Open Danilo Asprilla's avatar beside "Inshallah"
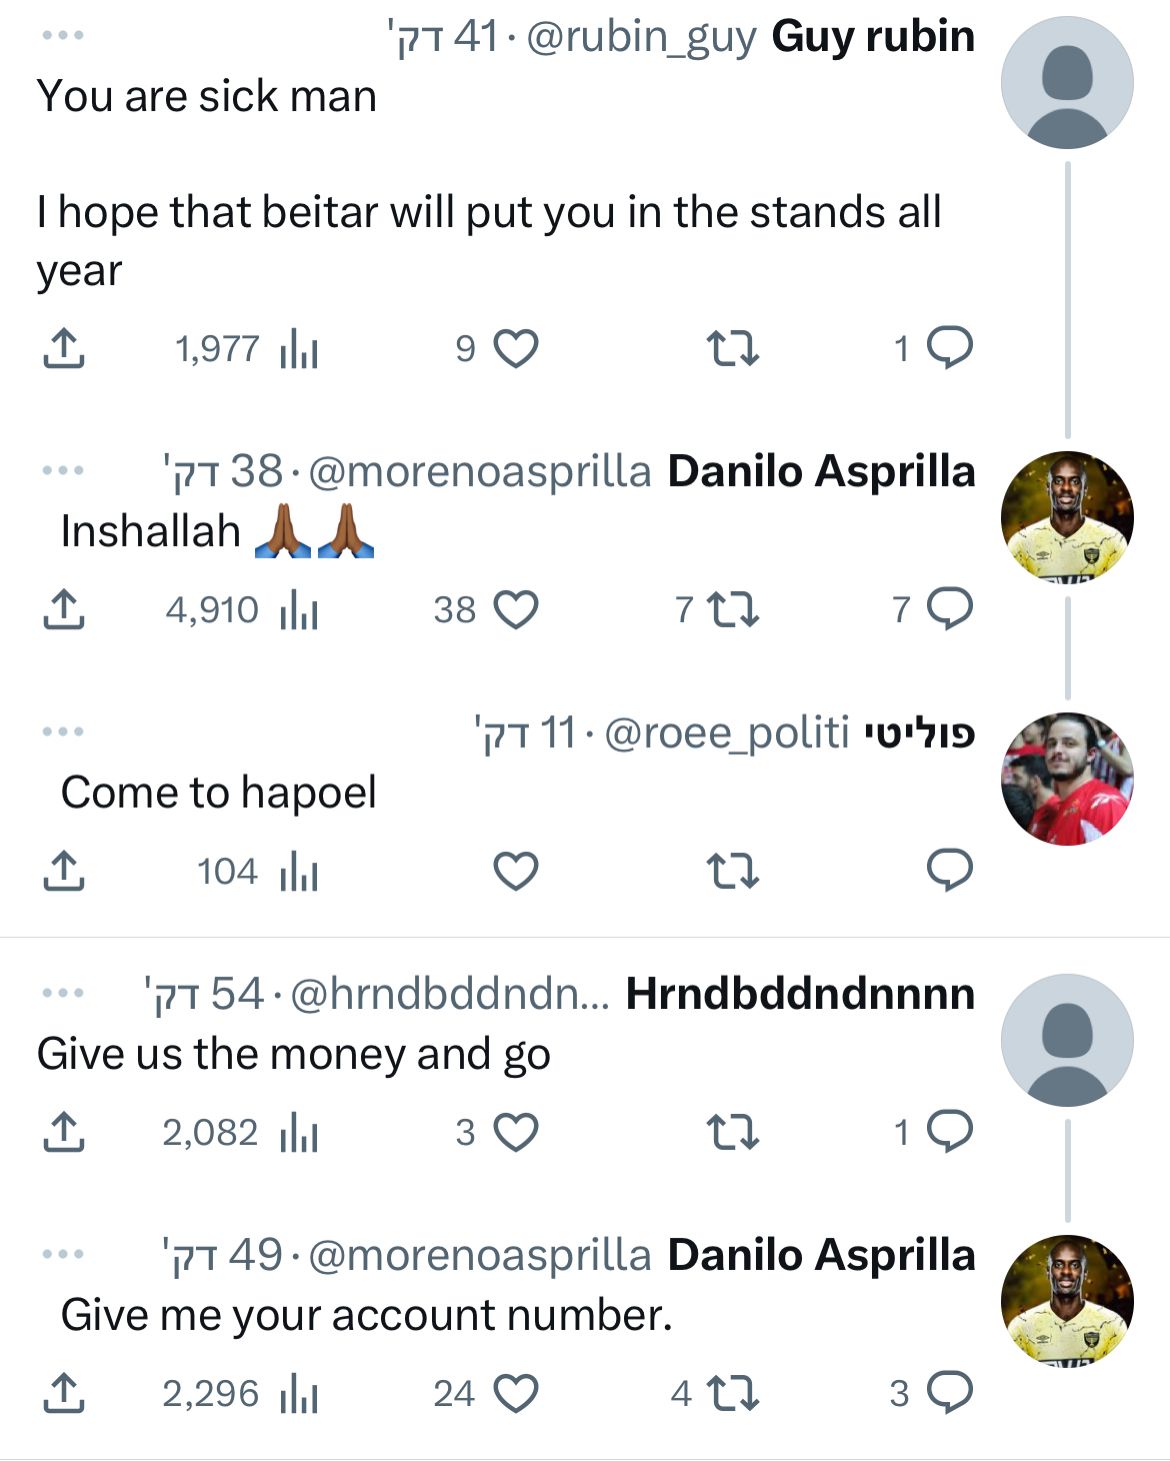 click(x=1067, y=517)
